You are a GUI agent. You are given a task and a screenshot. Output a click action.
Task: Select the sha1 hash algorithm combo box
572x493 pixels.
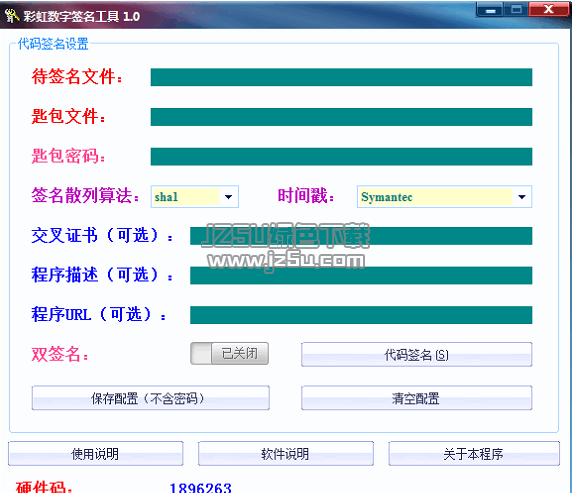(195, 197)
